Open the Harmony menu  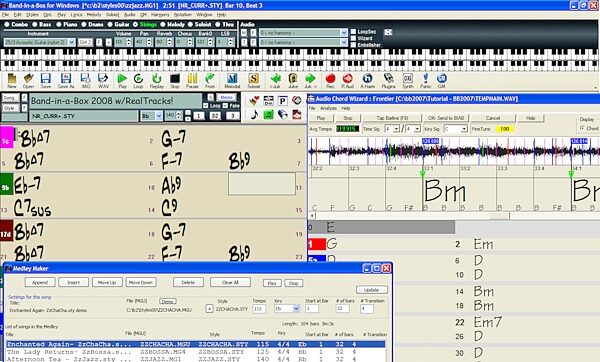coord(160,15)
